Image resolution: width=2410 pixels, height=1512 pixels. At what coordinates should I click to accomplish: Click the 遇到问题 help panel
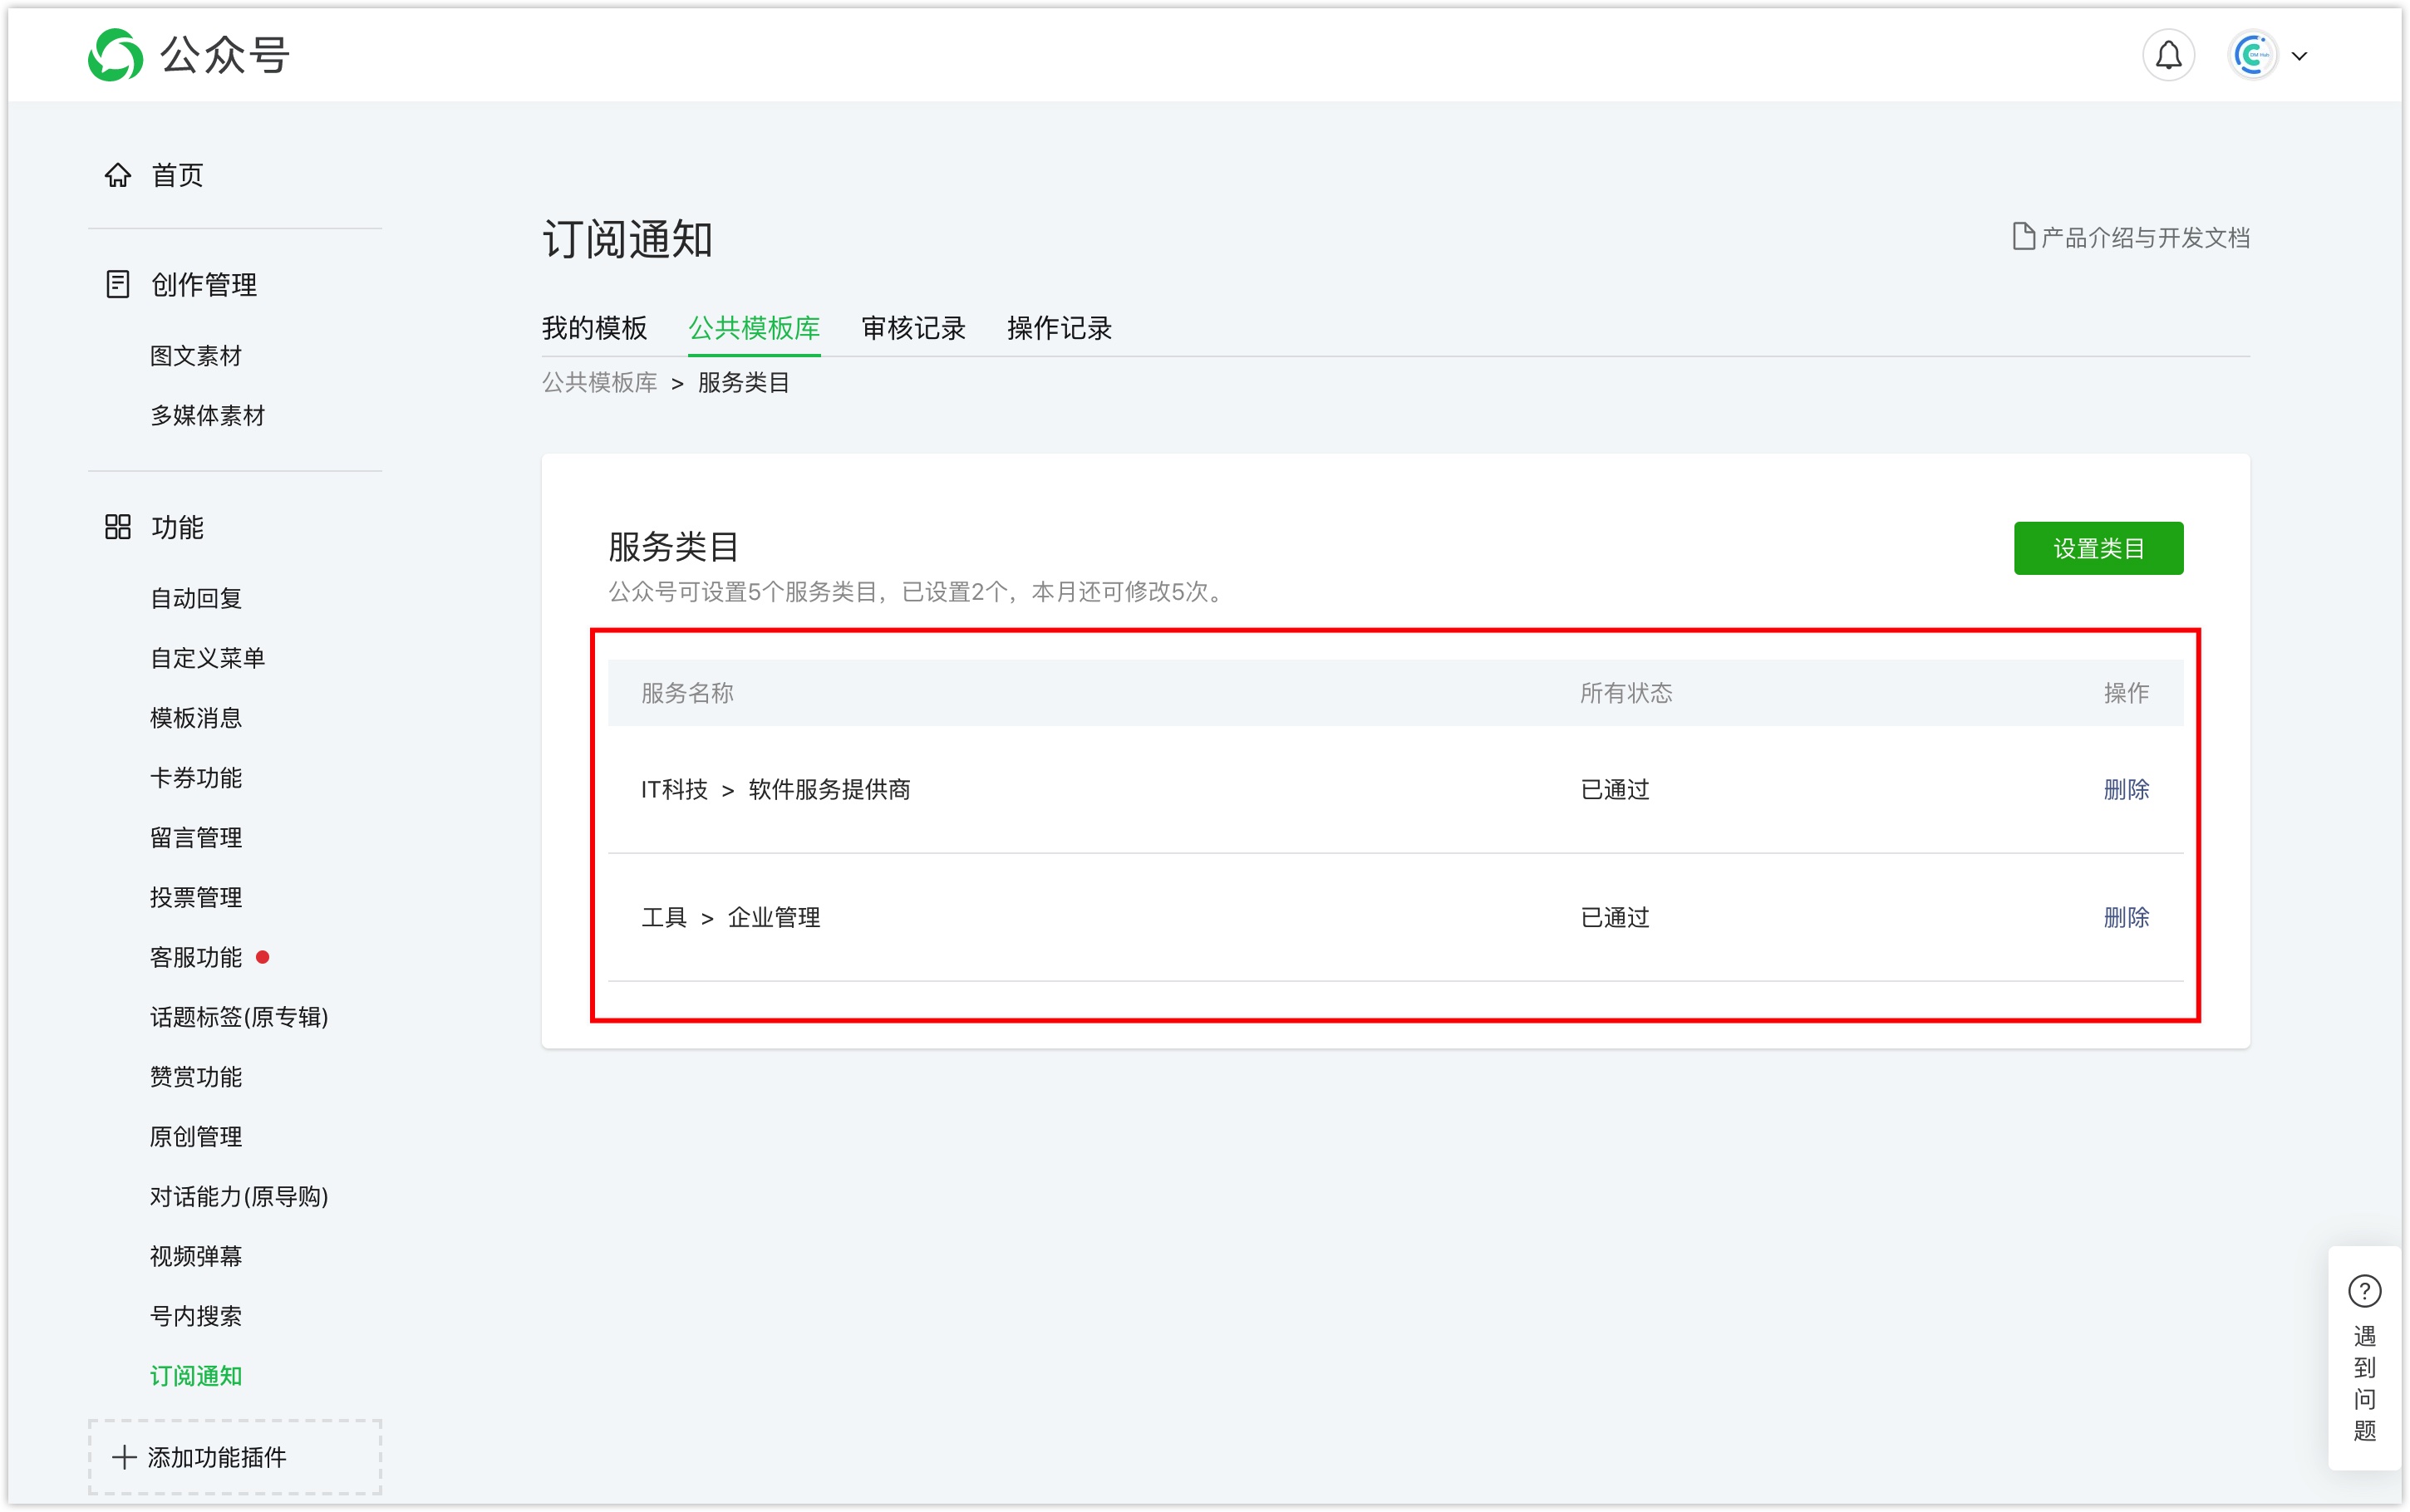pos(2364,1358)
